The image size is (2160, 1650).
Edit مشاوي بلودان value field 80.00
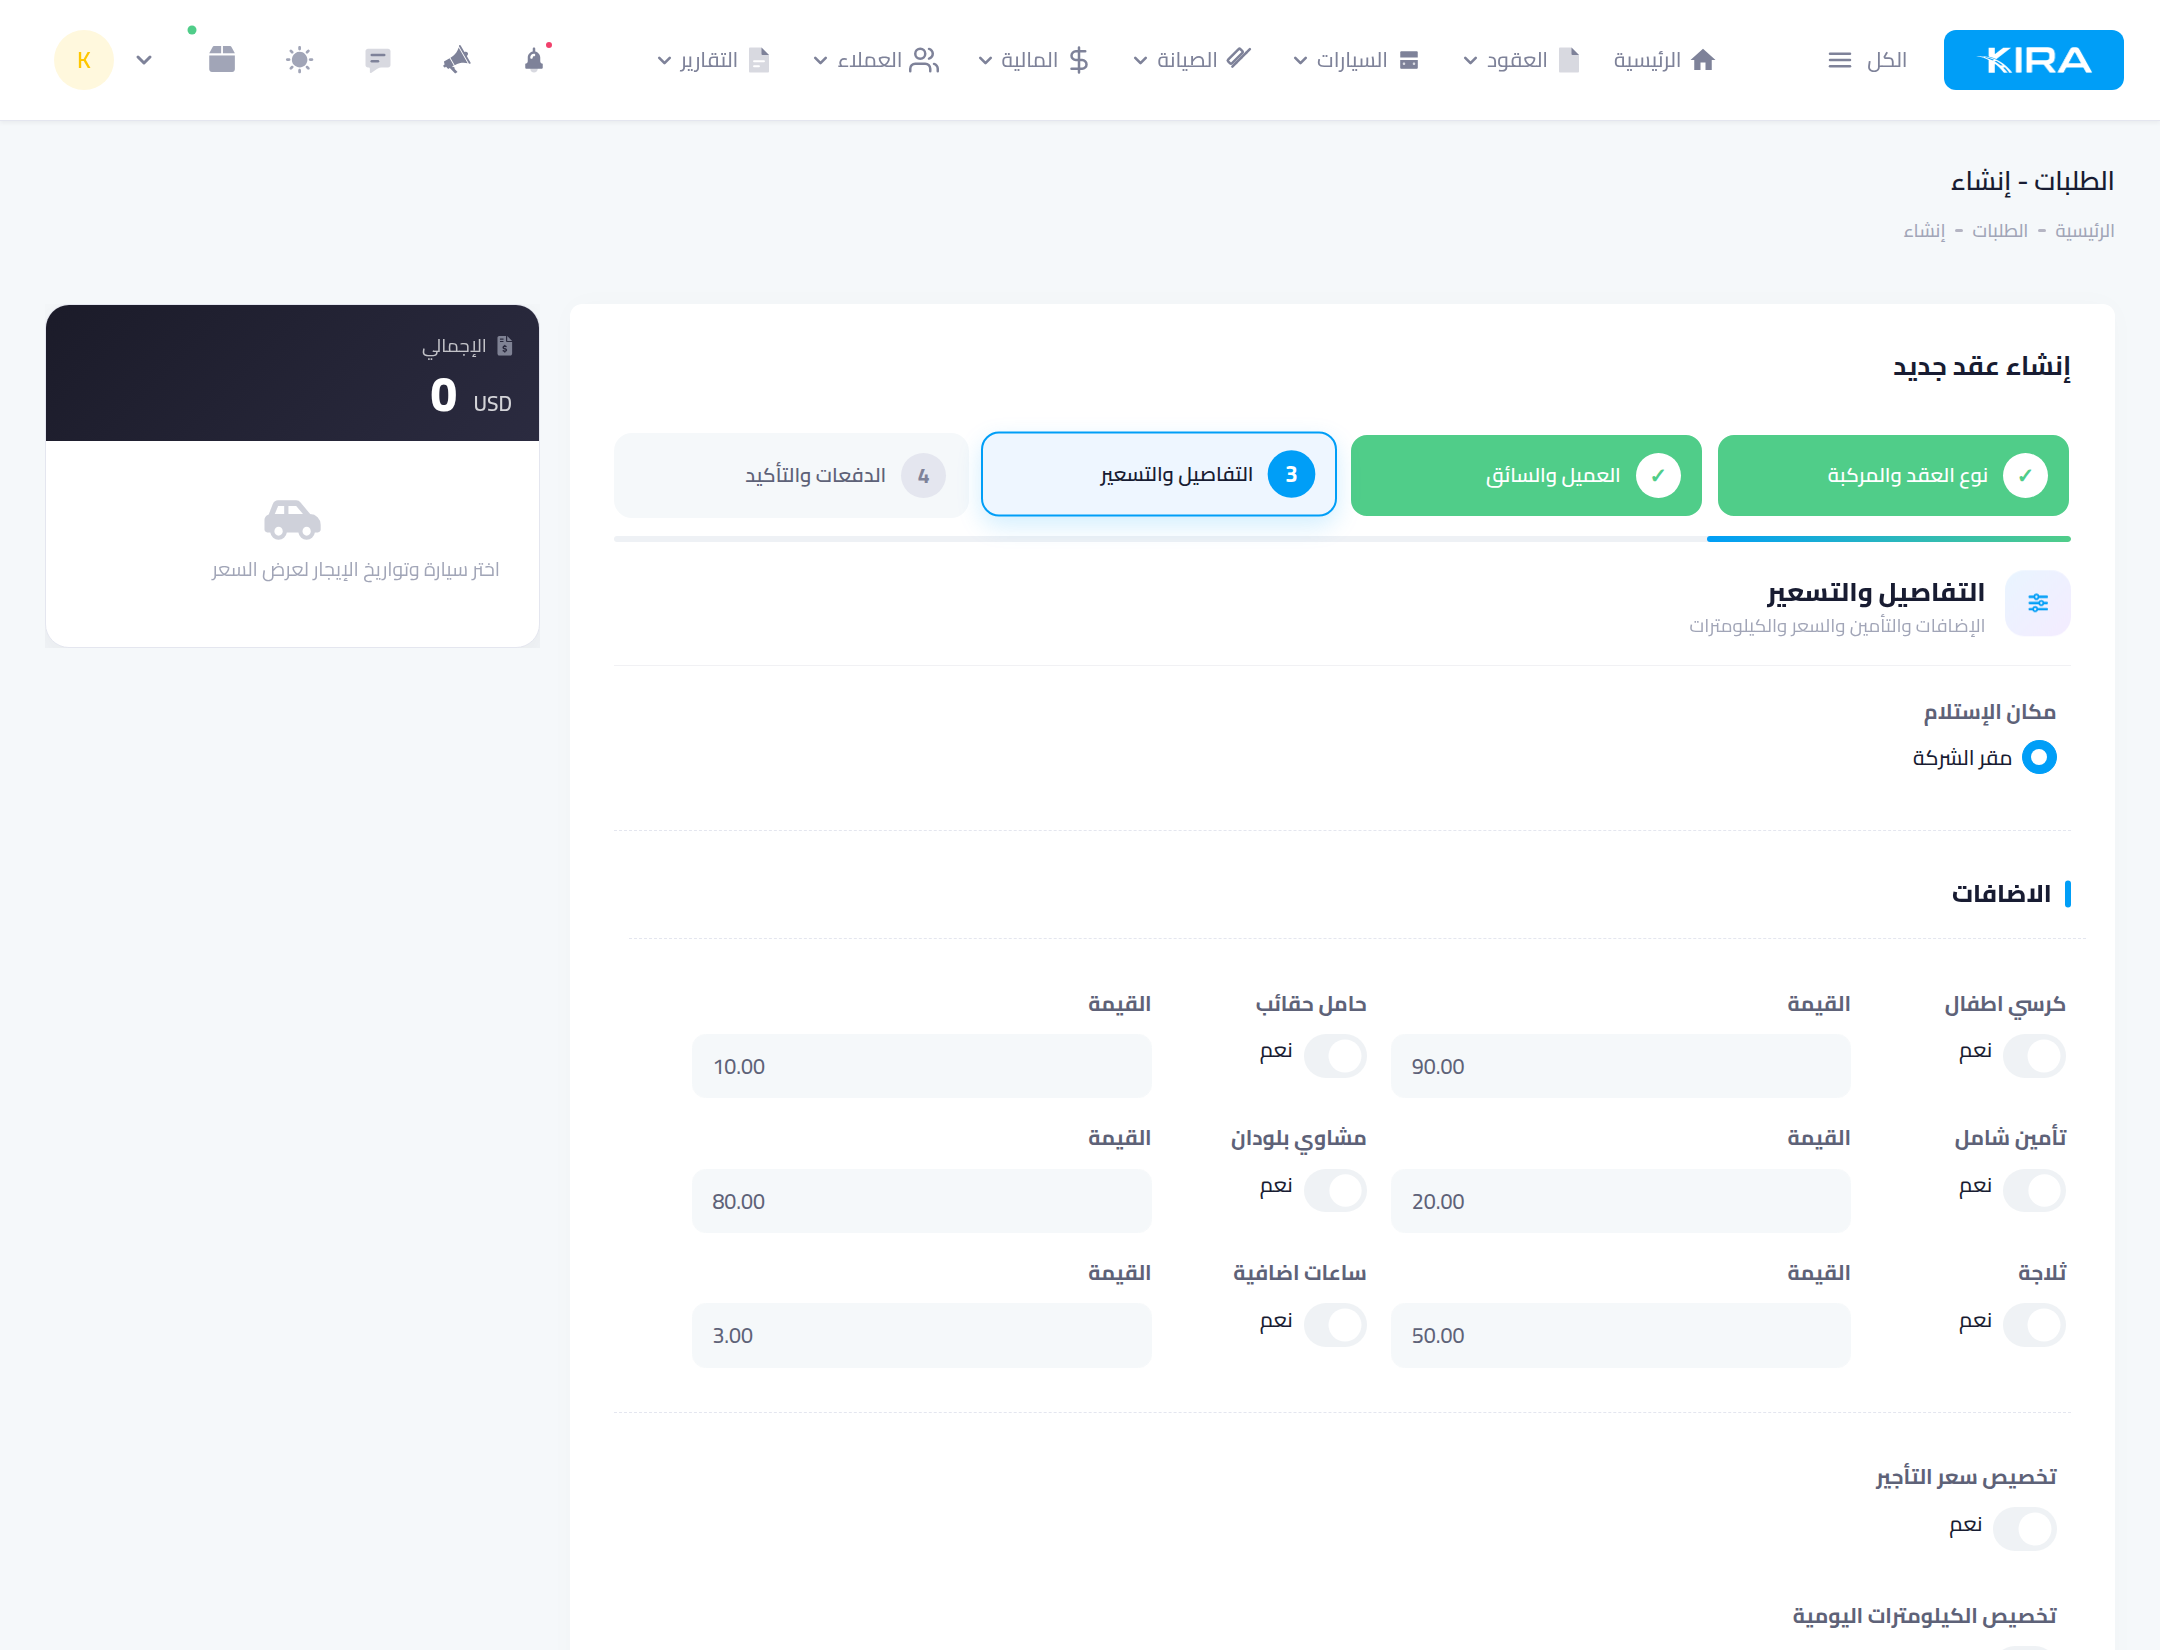(922, 1201)
